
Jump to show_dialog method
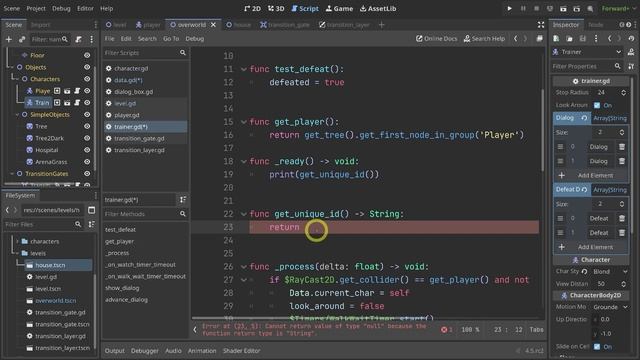pyautogui.click(x=122, y=288)
